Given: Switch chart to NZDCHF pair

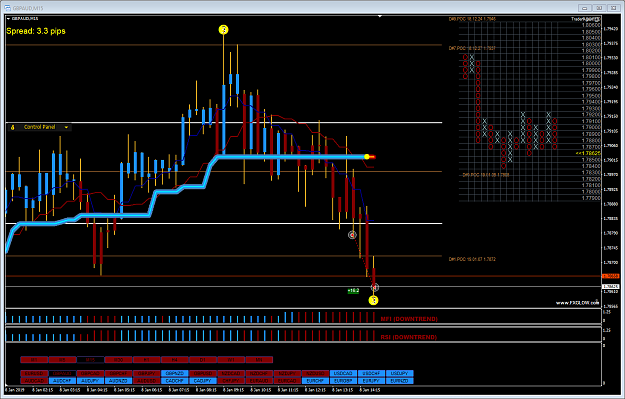Looking at the screenshot, I should pyautogui.click(x=259, y=373).
